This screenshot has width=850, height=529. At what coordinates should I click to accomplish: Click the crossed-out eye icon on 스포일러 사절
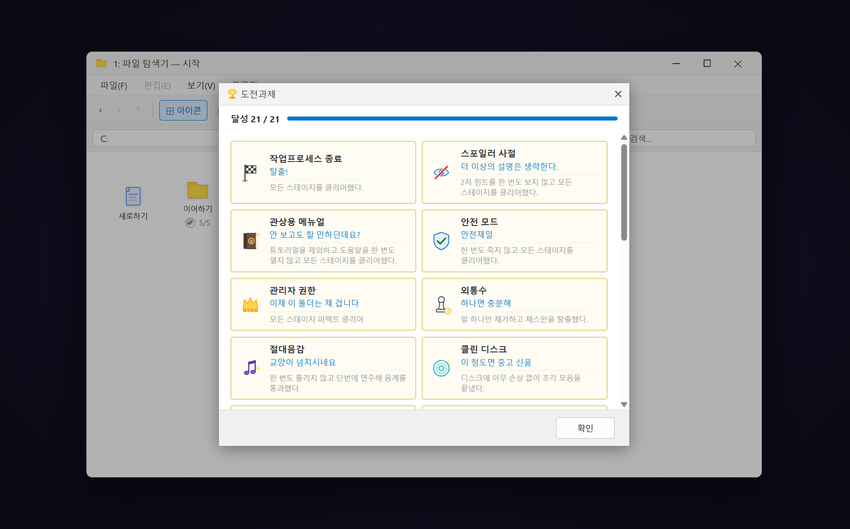point(441,172)
